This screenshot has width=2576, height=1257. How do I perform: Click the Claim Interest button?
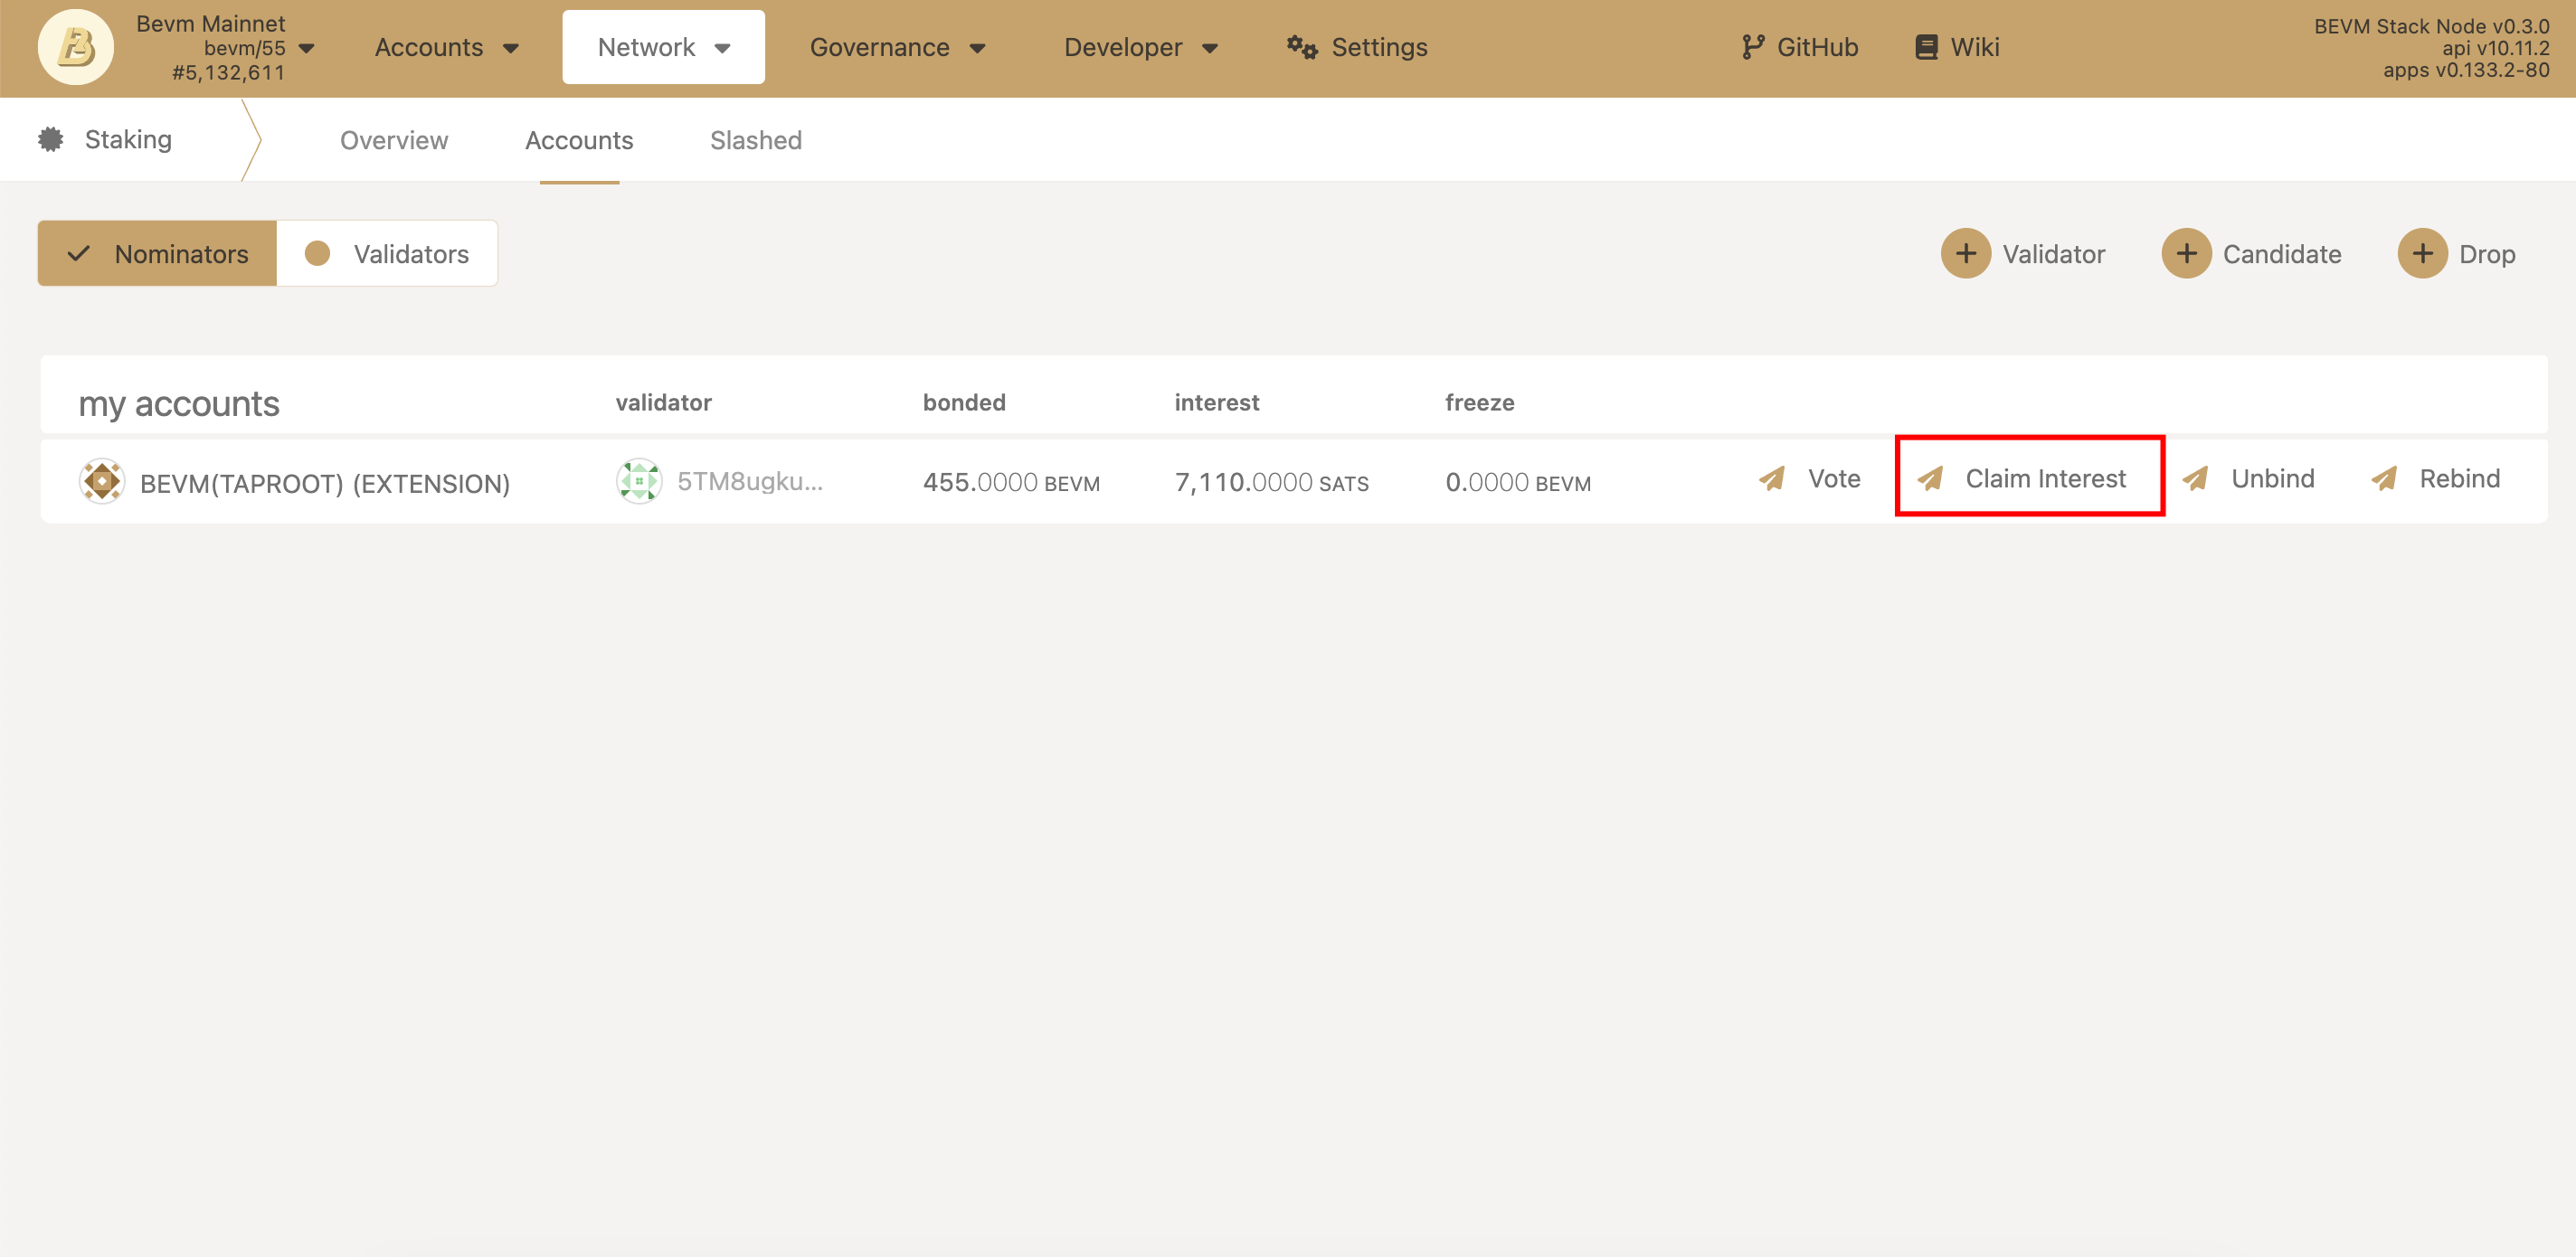2029,478
